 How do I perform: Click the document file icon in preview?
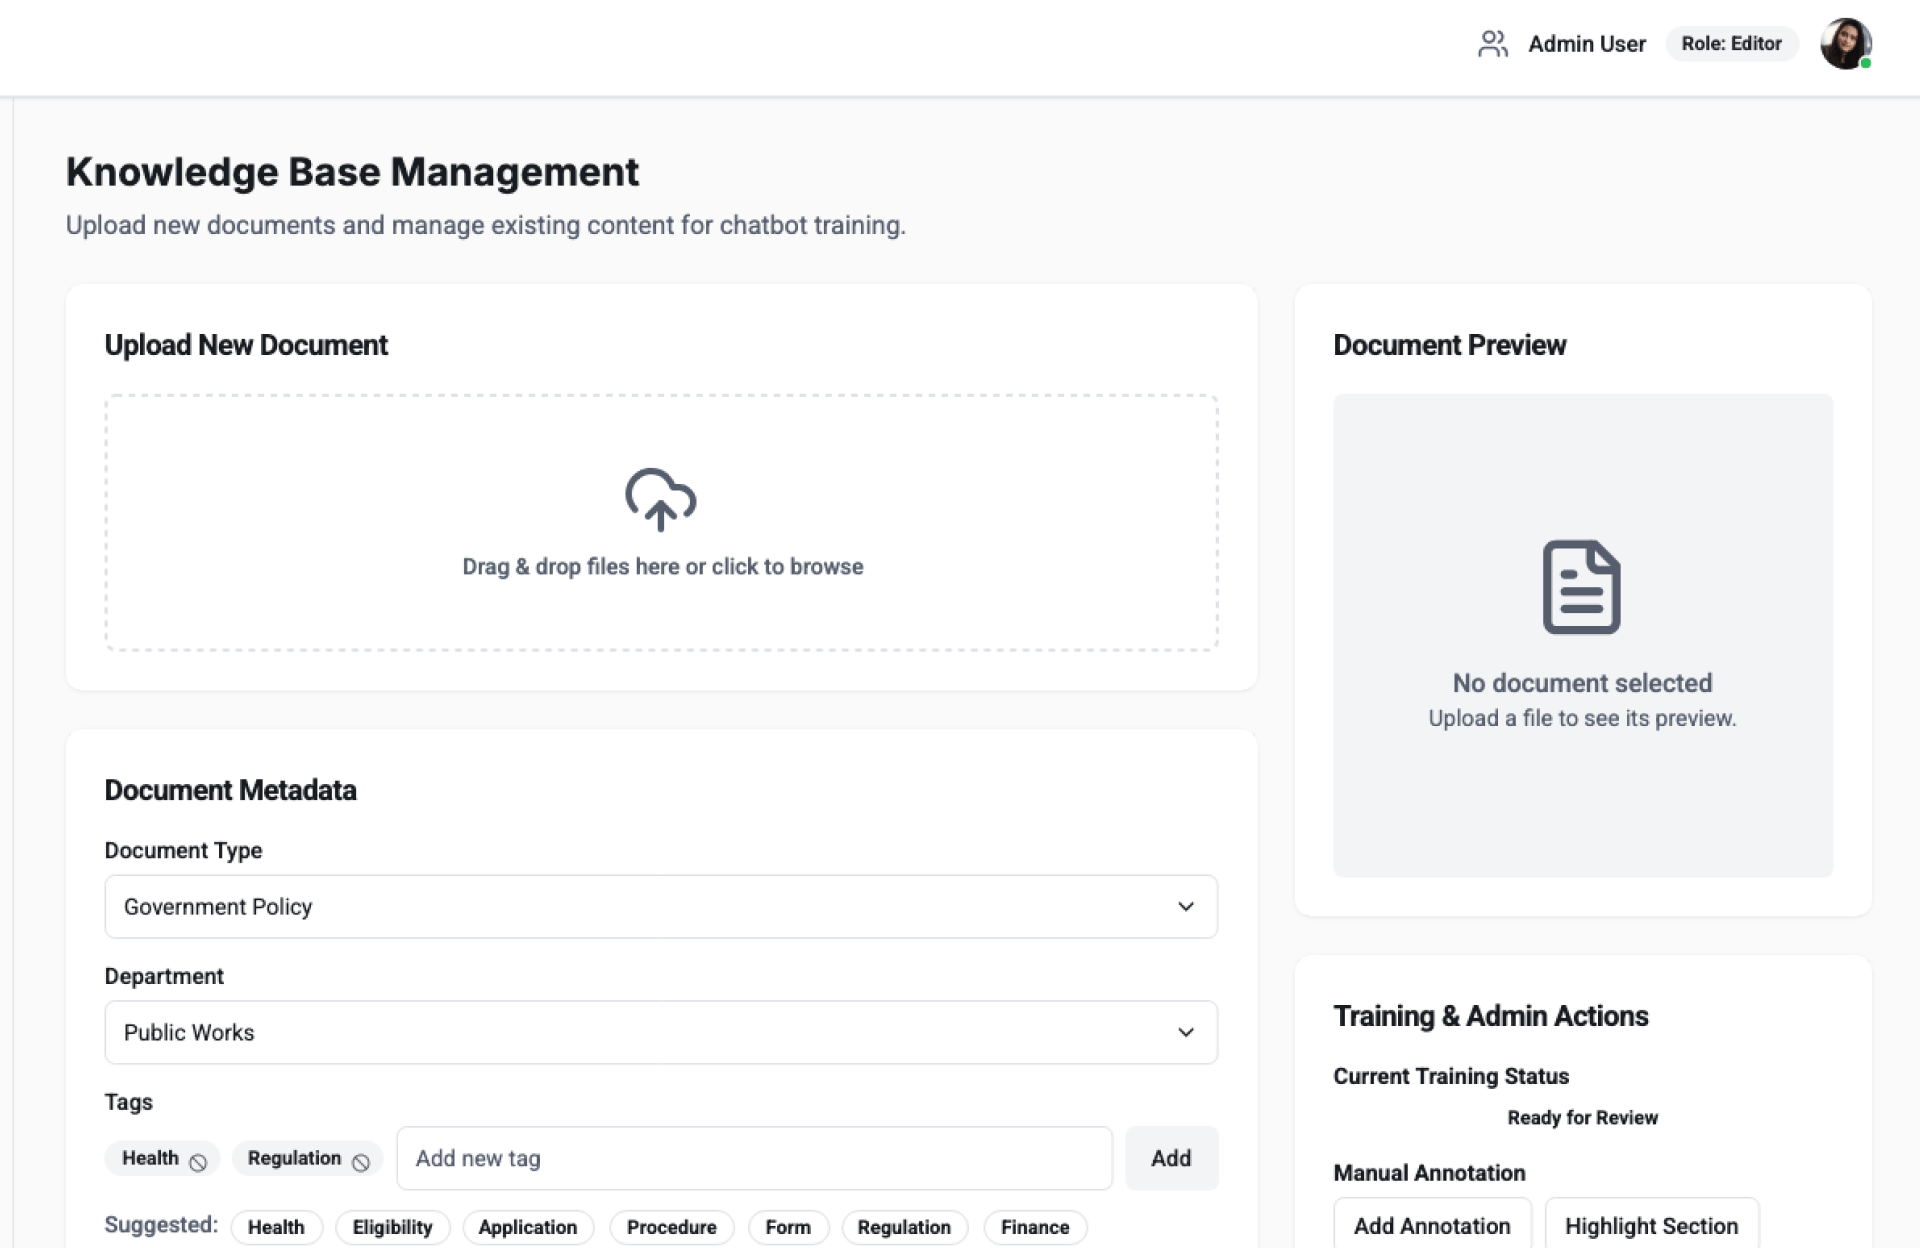1581,587
